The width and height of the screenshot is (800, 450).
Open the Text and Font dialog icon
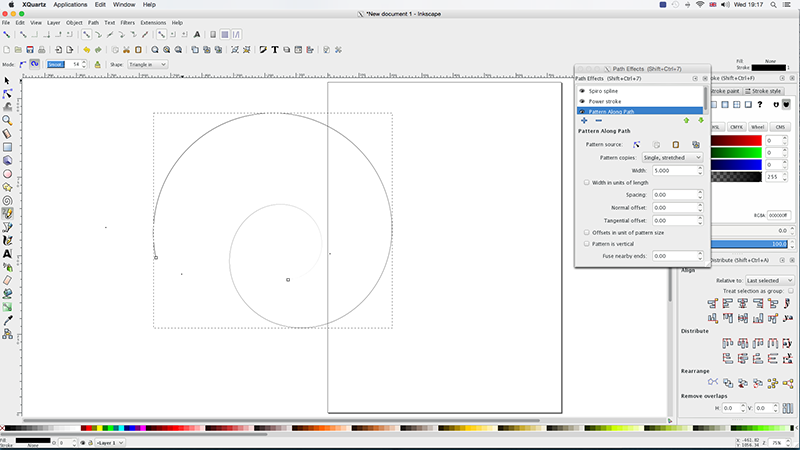pos(274,50)
